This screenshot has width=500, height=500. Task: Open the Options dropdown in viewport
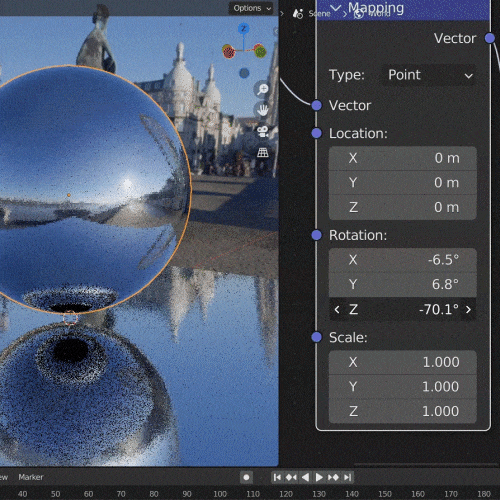[x=251, y=8]
